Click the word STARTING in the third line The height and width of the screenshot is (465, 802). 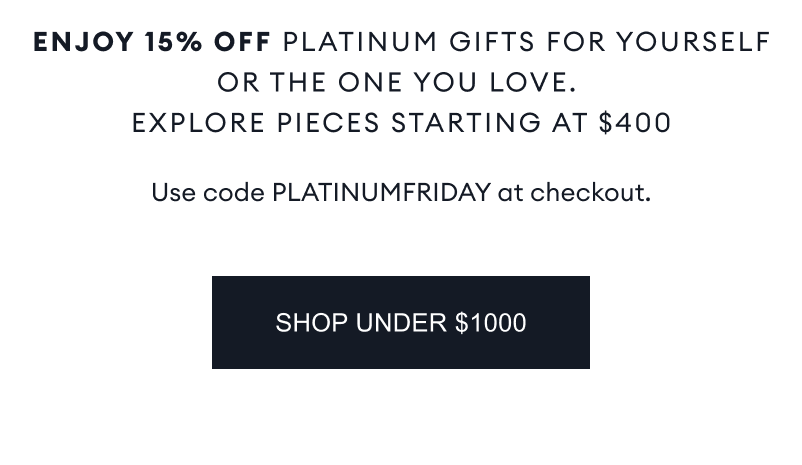465,123
